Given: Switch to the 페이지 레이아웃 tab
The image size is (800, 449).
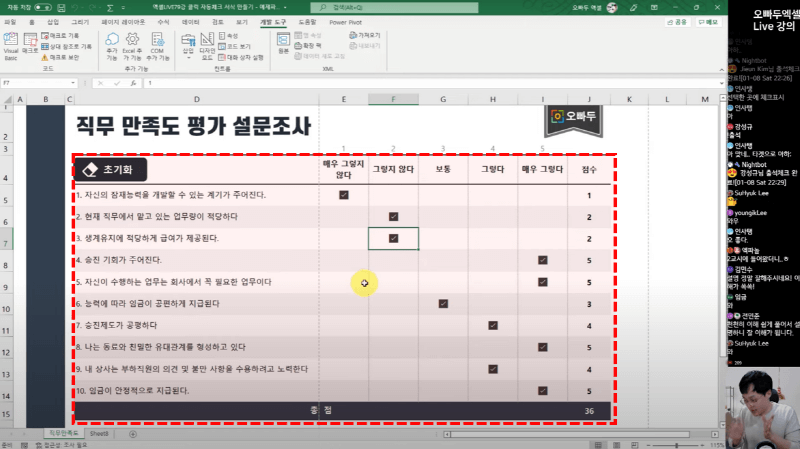Looking at the screenshot, I should click(x=123, y=22).
